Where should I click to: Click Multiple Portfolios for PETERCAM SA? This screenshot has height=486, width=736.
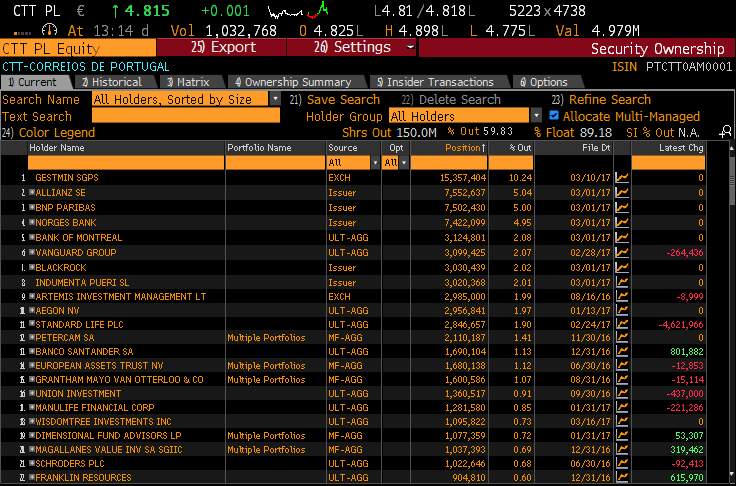266,338
